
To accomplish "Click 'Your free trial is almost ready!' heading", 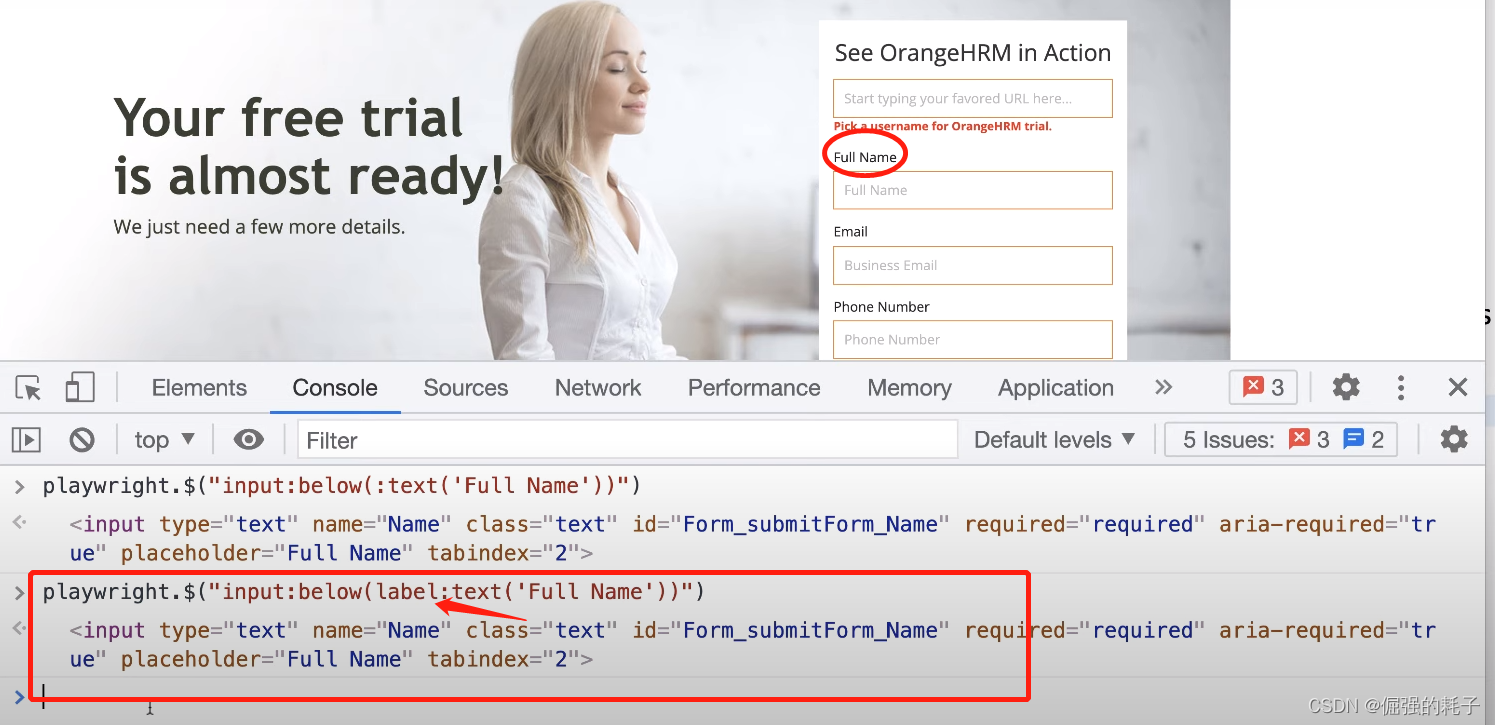I will pos(310,147).
